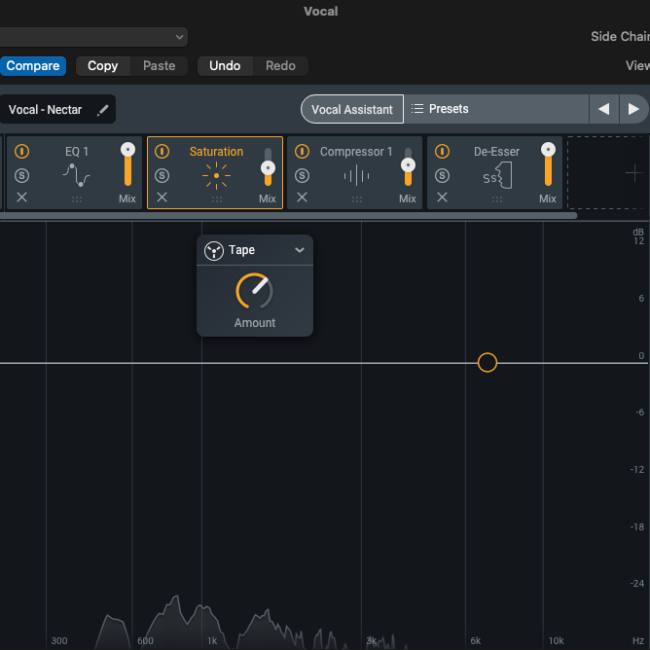Go to the previous preset arrow
Image resolution: width=650 pixels, height=650 pixels.
(603, 109)
